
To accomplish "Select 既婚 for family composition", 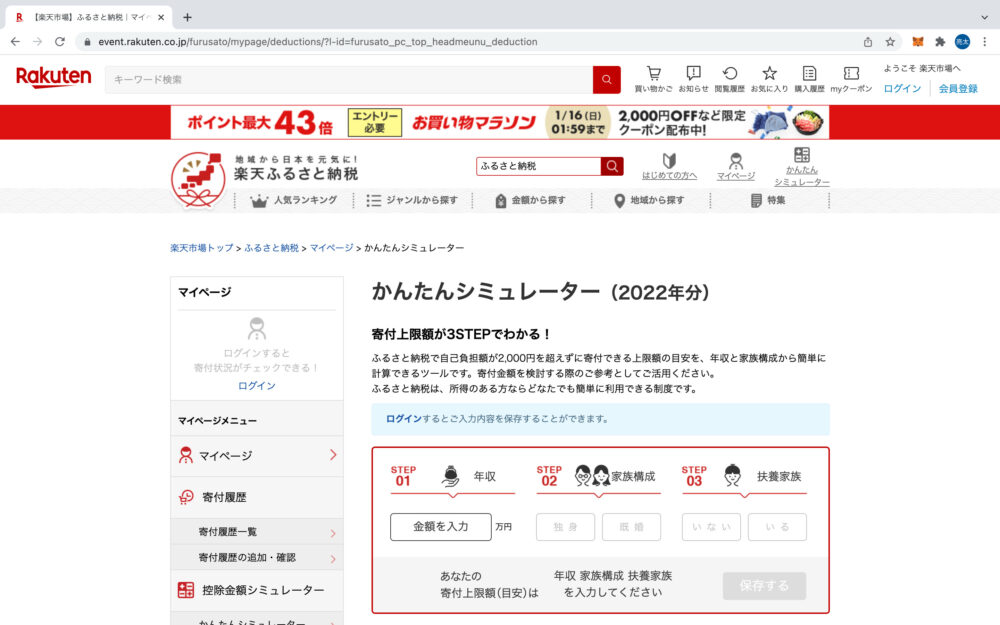I will tap(631, 527).
